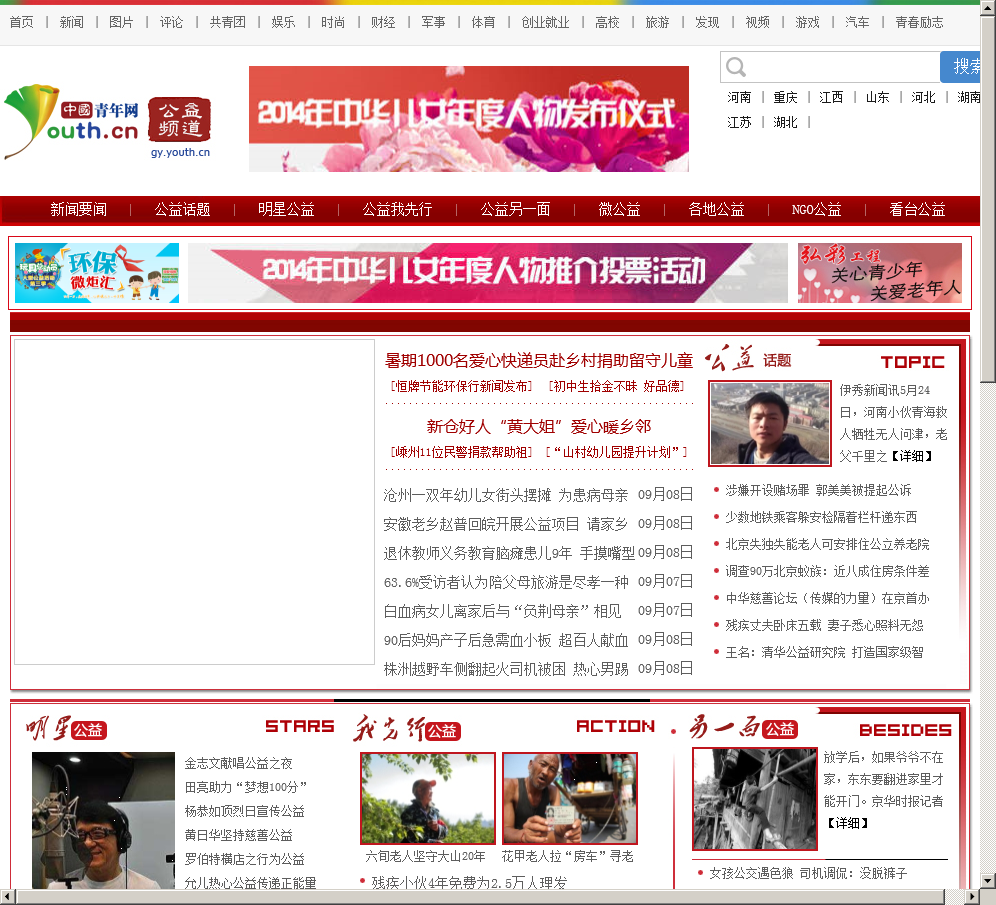Switch to 公益话题 tab
This screenshot has width=996, height=905.
182,210
